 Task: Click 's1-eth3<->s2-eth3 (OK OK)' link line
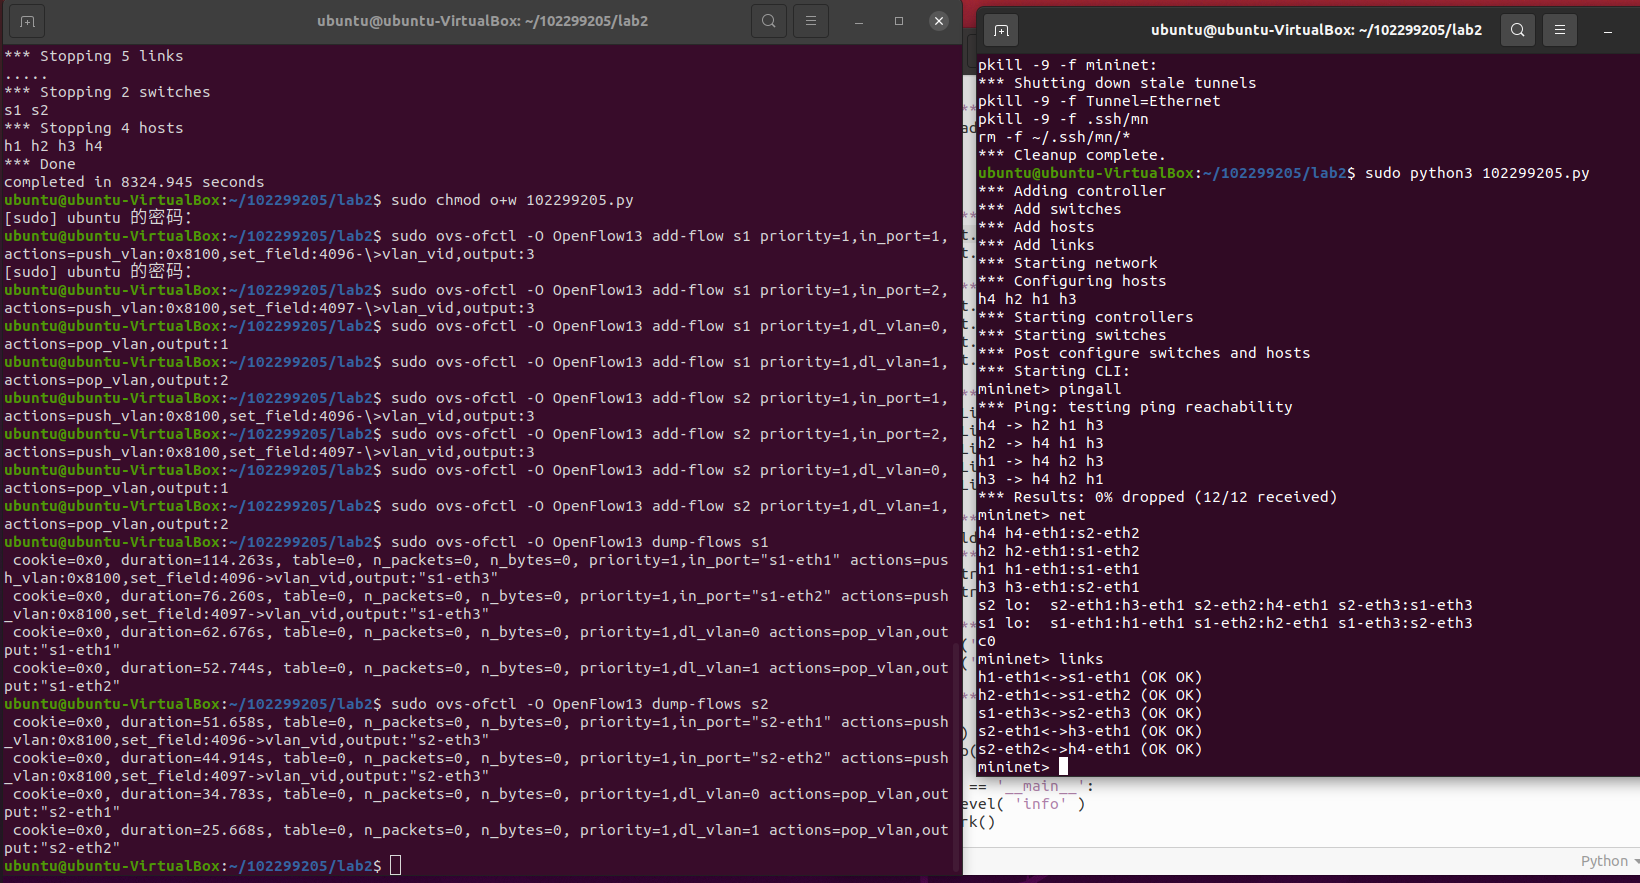(1090, 713)
